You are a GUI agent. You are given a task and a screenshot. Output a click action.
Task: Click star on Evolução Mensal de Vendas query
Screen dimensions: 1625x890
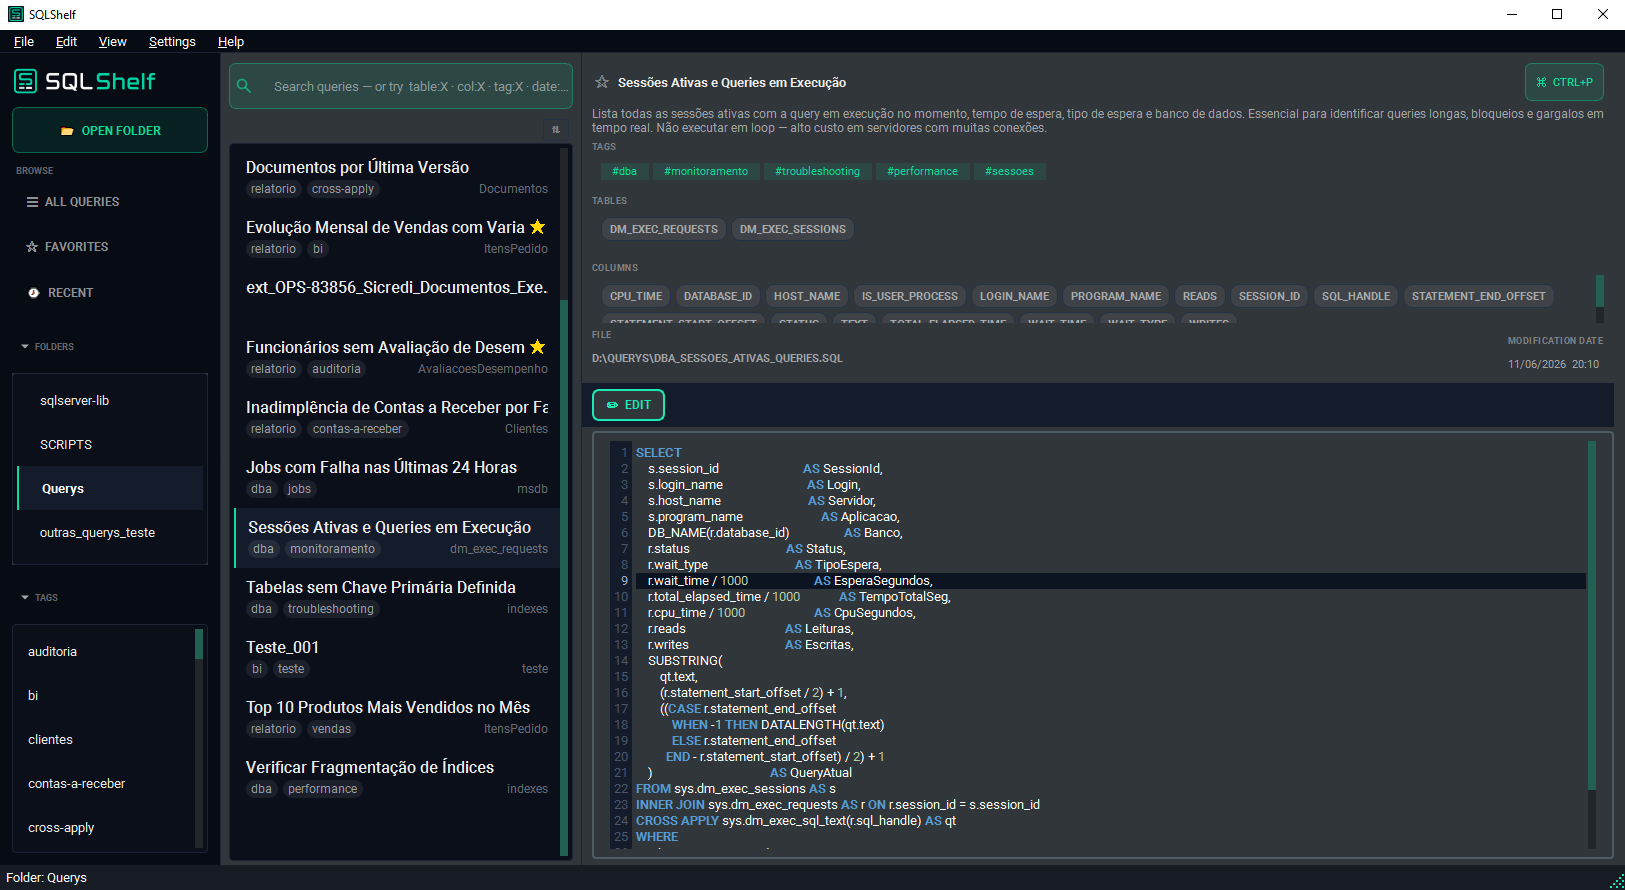pos(538,227)
